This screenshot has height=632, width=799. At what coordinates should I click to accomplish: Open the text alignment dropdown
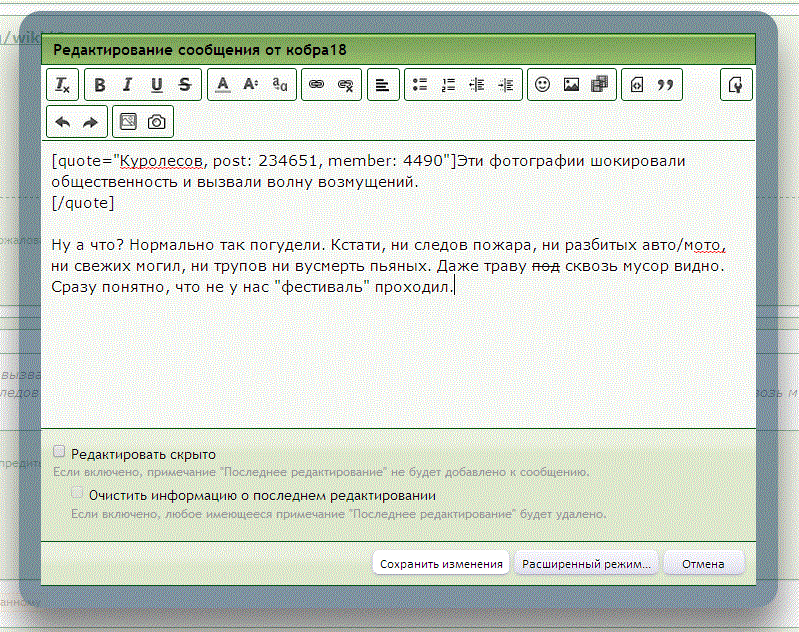382,86
